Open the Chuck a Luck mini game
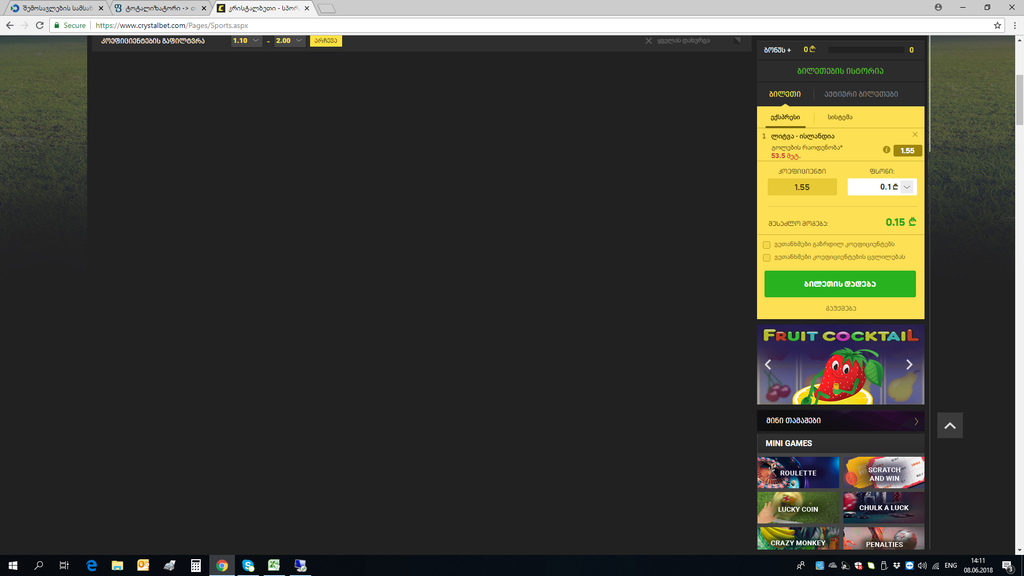 tap(884, 507)
